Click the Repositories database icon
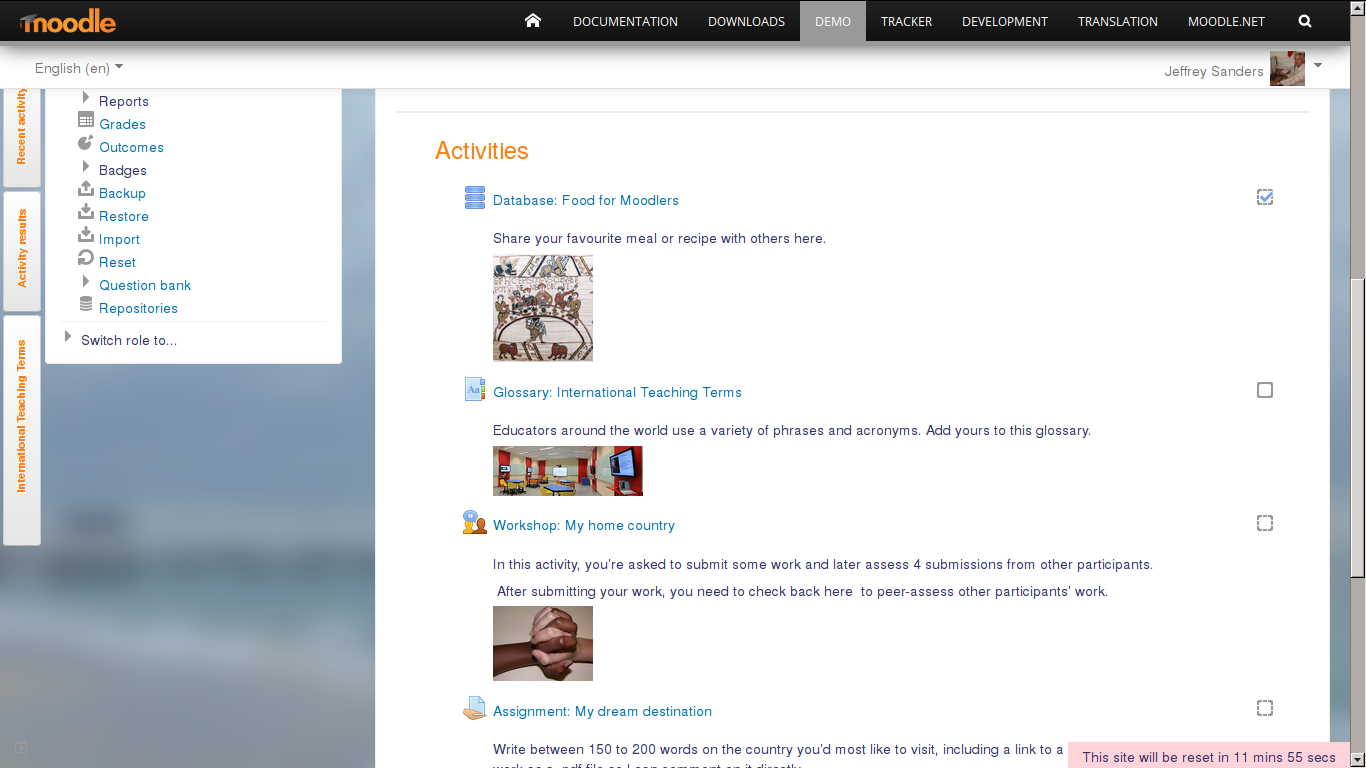Screen dimensions: 1366x768 (86, 304)
